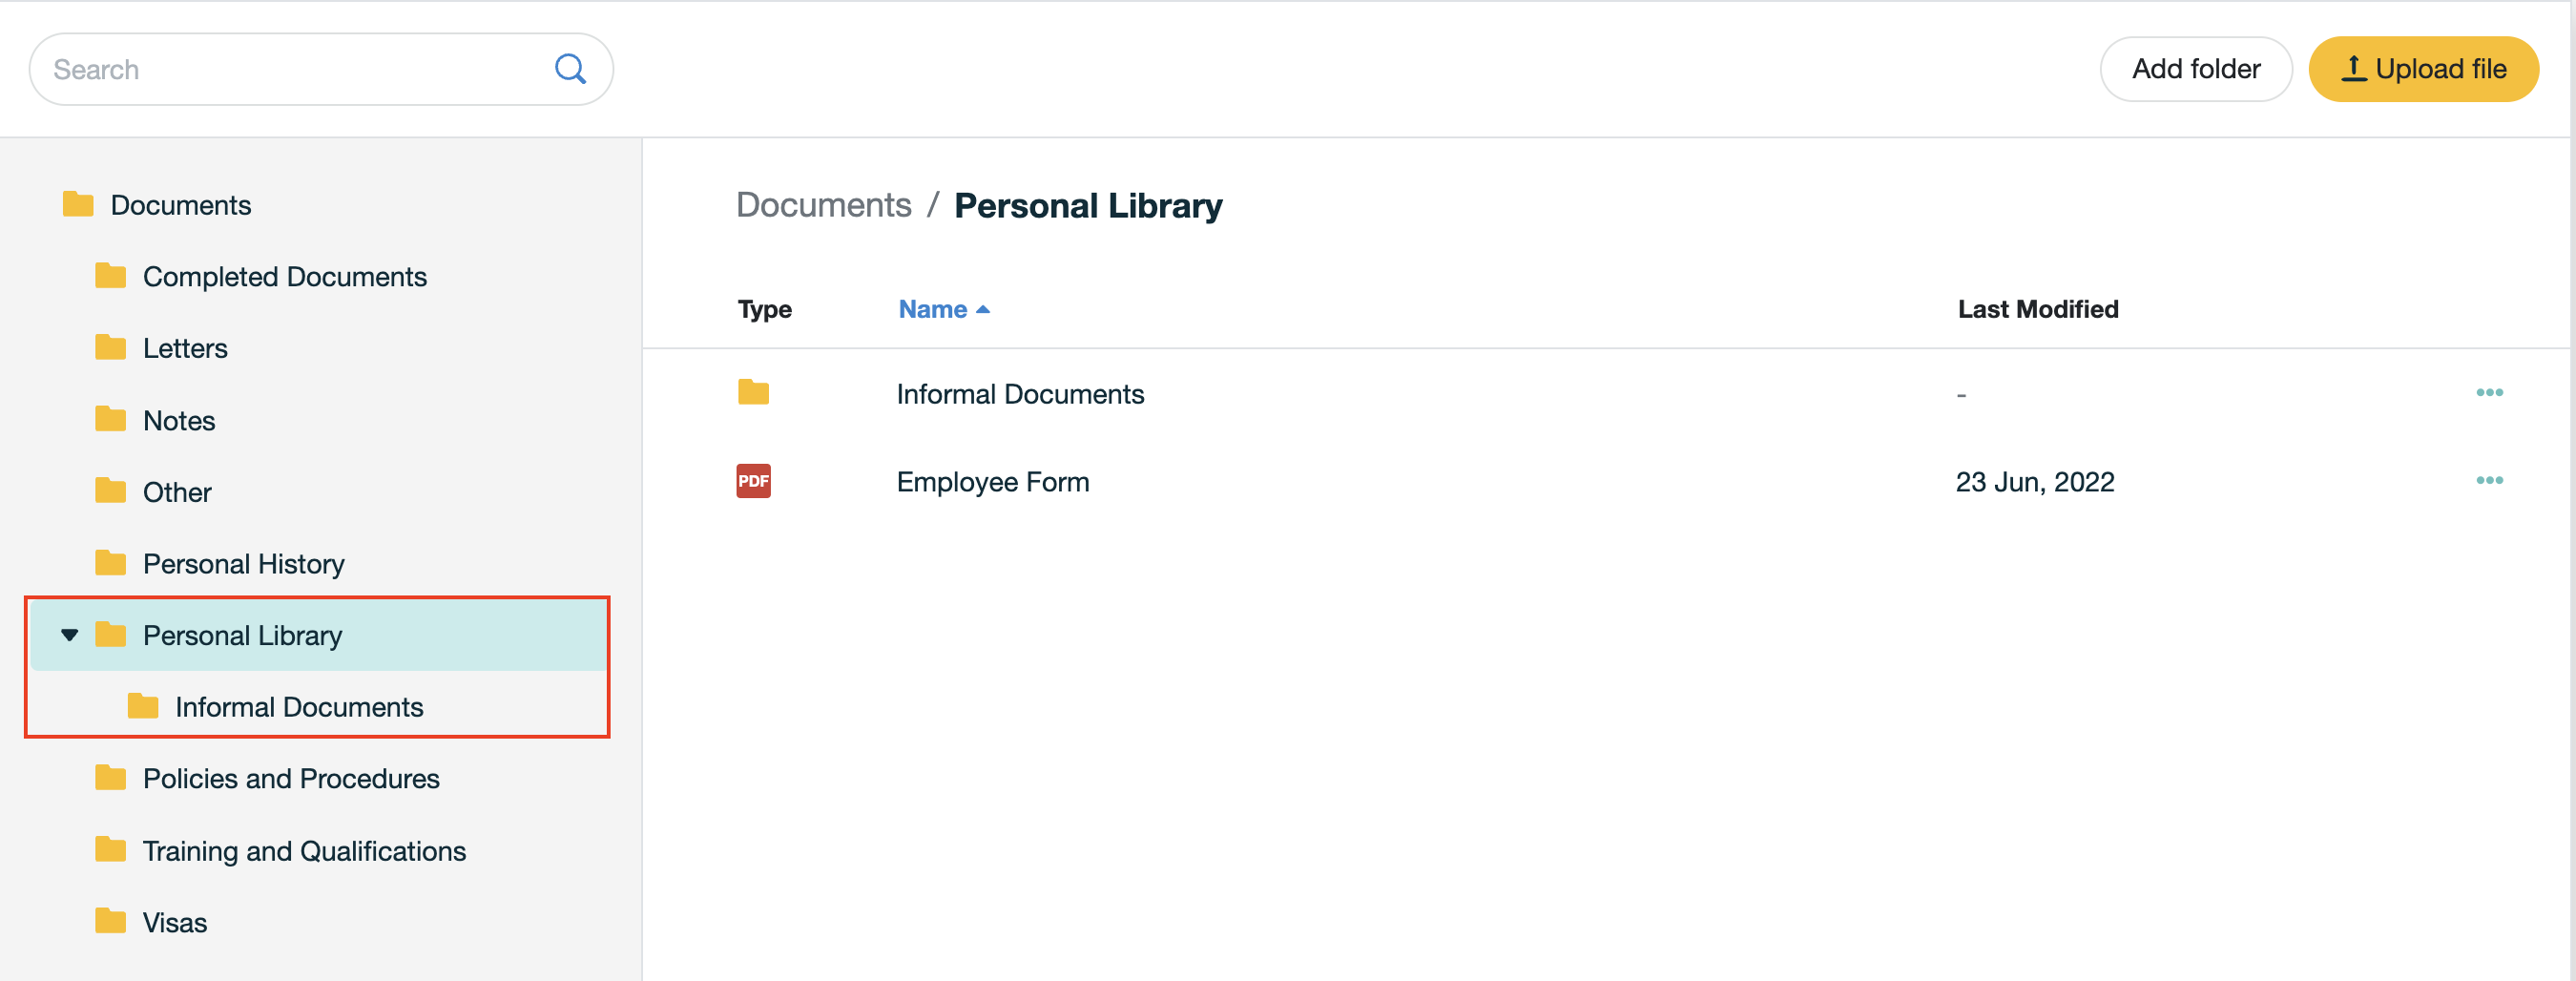Click the Add folder button

click(2196, 69)
